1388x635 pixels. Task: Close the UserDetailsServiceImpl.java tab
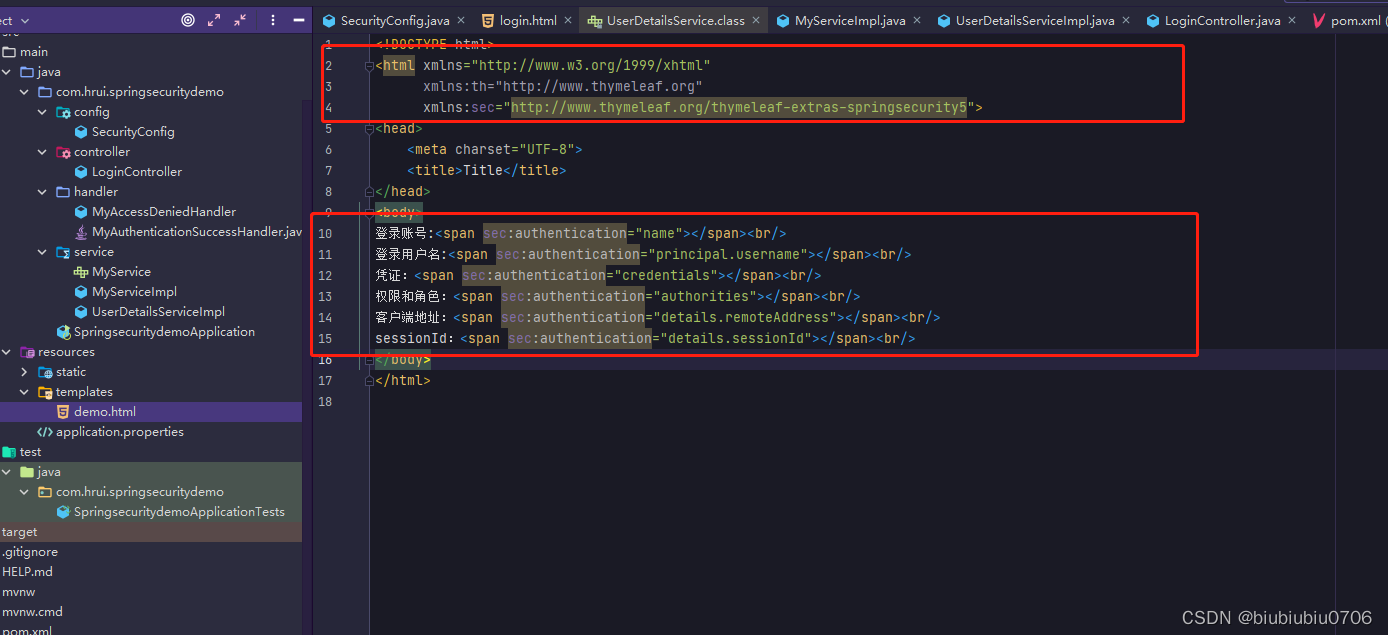pyautogui.click(x=1126, y=20)
